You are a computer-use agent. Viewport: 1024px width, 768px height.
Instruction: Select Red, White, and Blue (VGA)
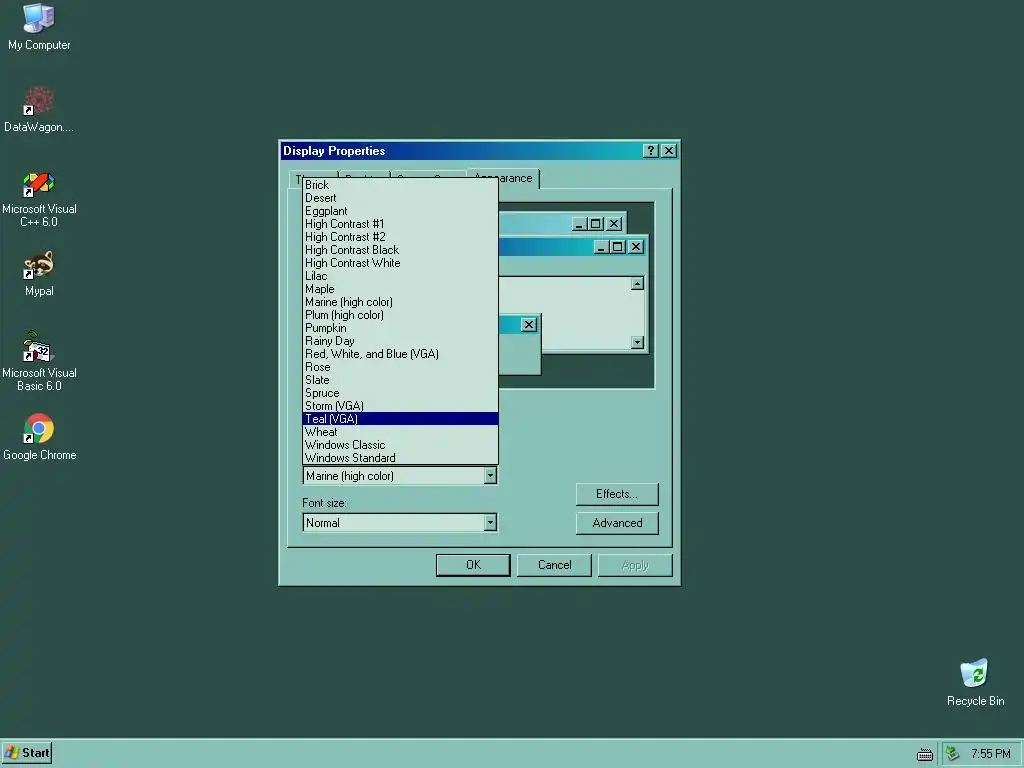pos(400,354)
